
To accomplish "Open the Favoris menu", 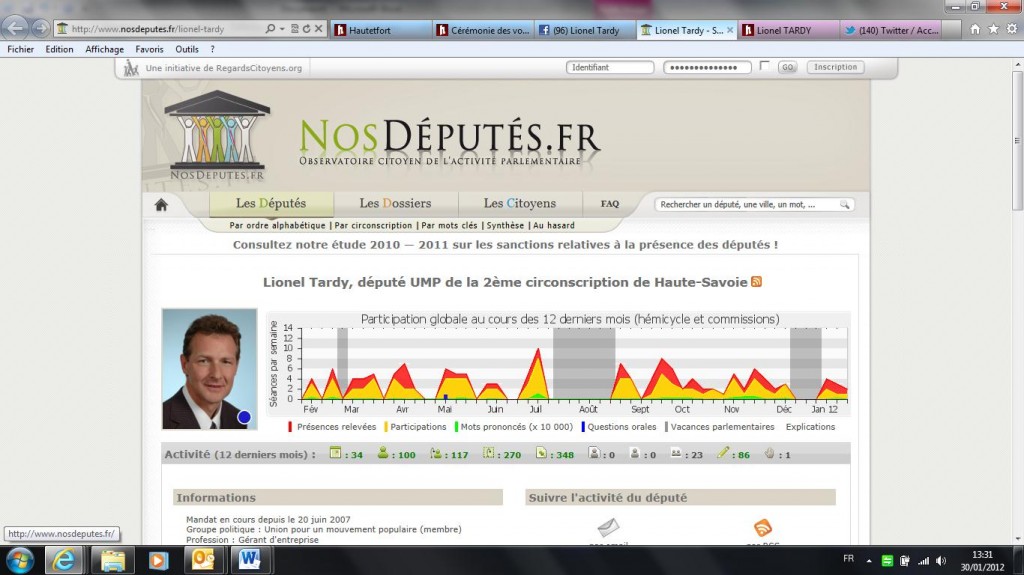I will point(149,49).
